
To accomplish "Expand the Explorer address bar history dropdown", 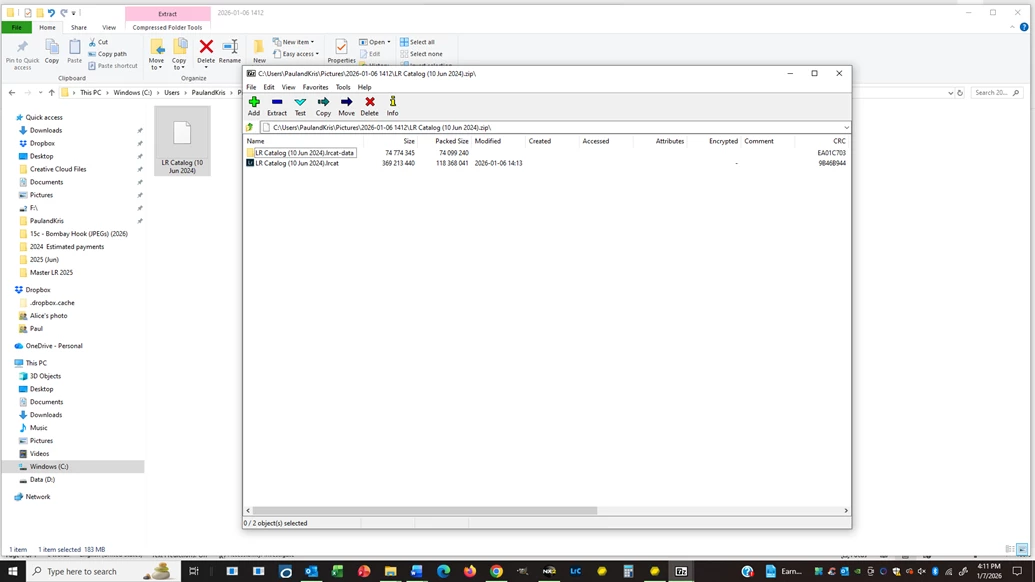I will pyautogui.click(x=951, y=93).
